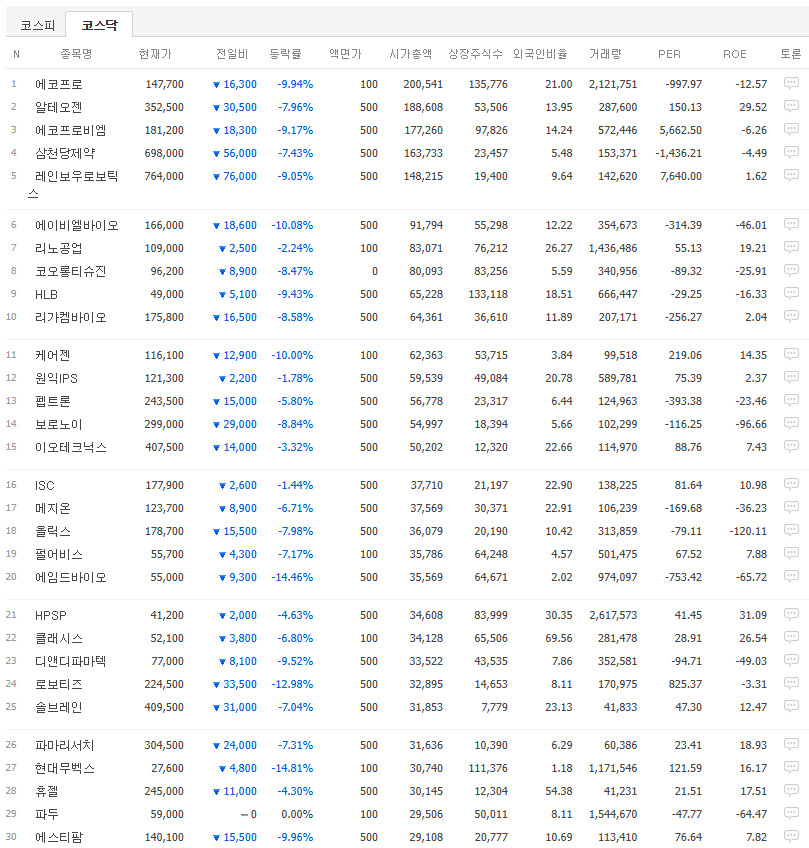Open discussion board icon for 원익IPS

791,377
